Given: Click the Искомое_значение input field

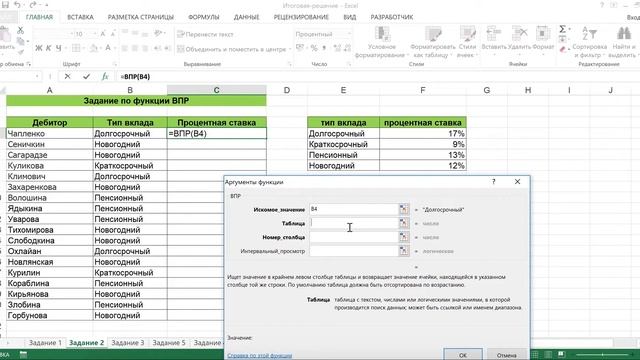Looking at the screenshot, I should pos(353,209).
